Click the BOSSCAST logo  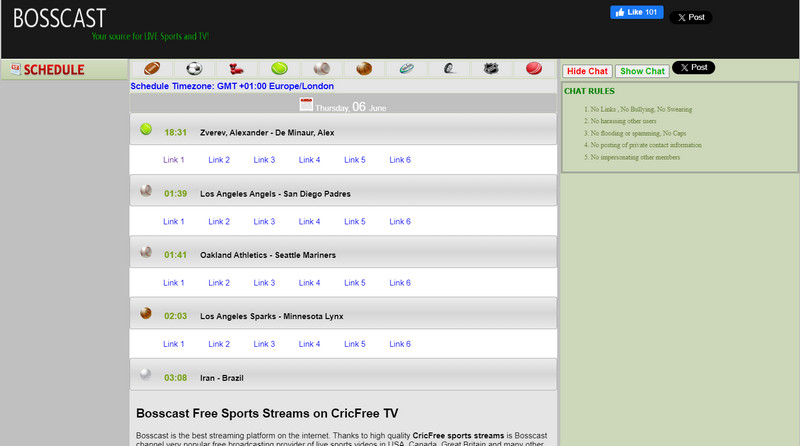59,18
